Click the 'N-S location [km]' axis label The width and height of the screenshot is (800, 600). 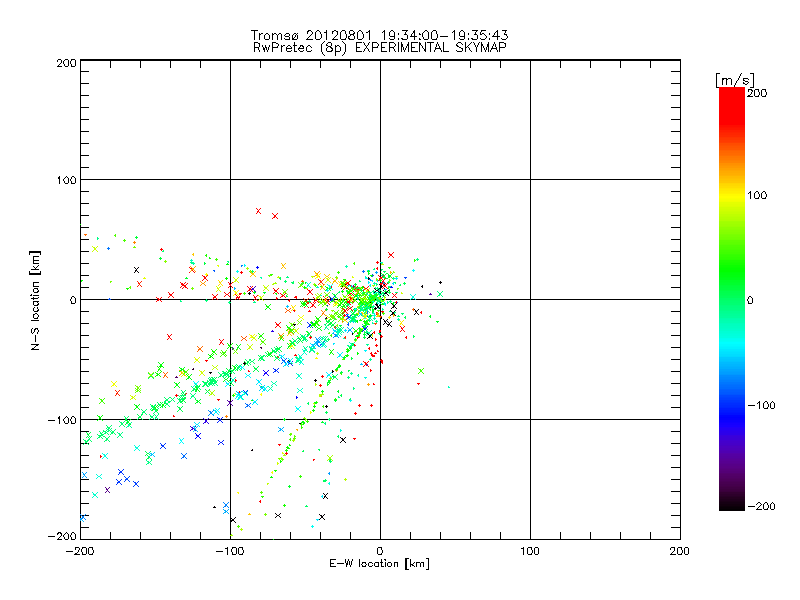[35, 300]
